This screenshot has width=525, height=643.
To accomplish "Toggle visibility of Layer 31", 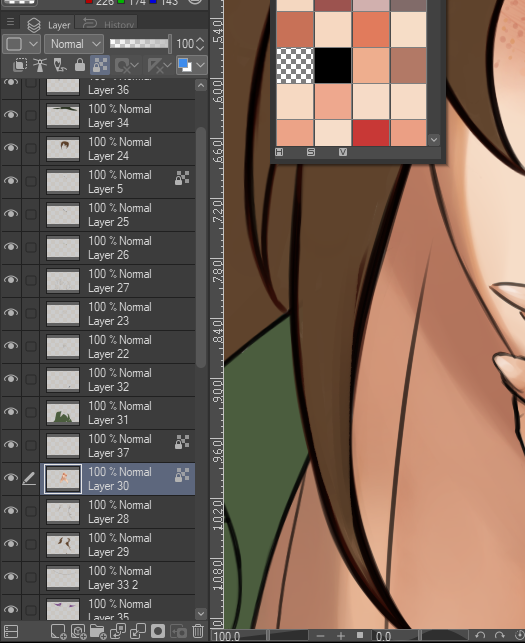I will click(11, 412).
